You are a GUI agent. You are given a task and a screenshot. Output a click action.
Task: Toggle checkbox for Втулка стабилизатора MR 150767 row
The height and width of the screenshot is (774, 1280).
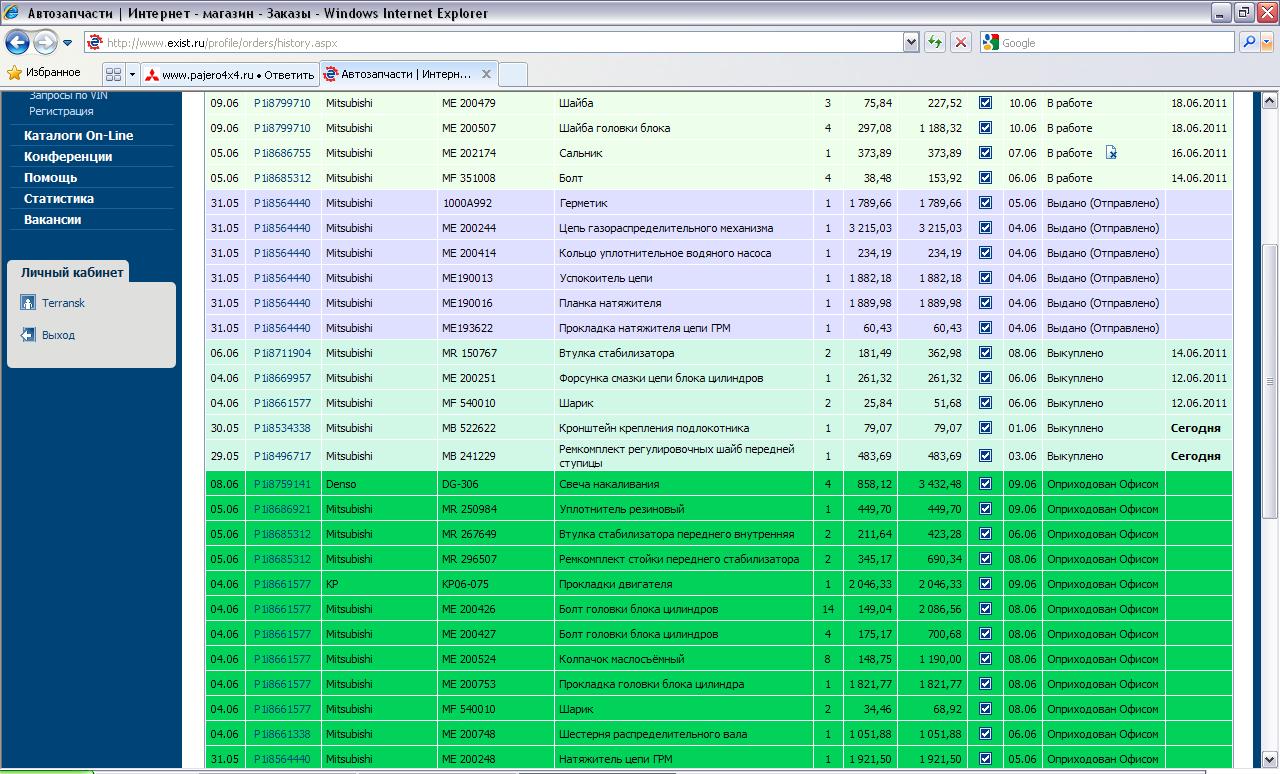[985, 353]
